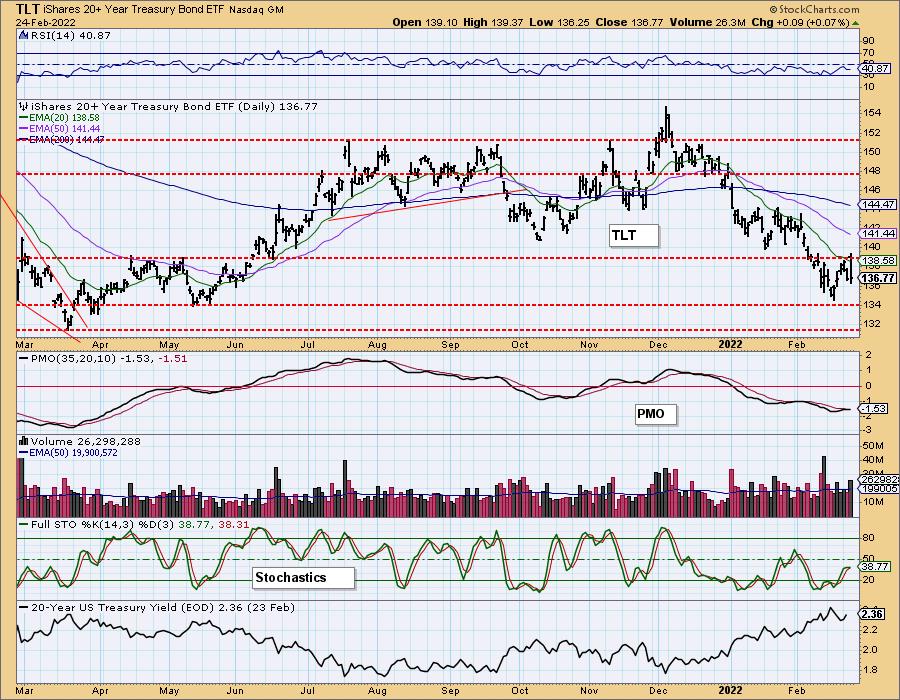Click the Close 136.77 value in the header
Screen dimensions: 900x700
click(629, 22)
